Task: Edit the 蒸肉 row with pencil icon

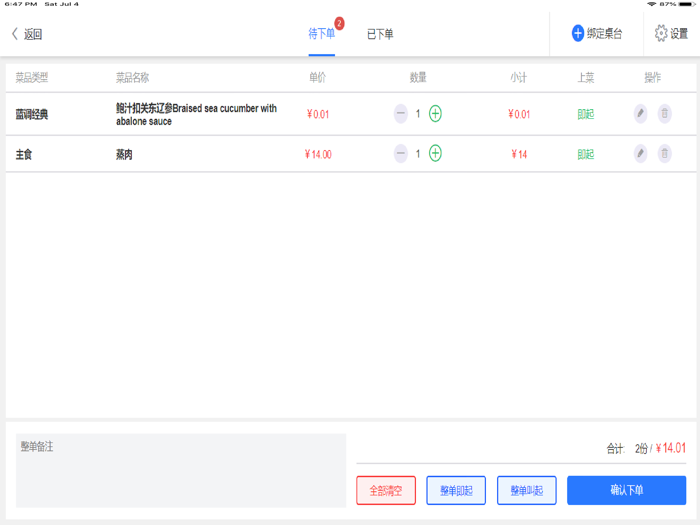Action: pos(640,154)
